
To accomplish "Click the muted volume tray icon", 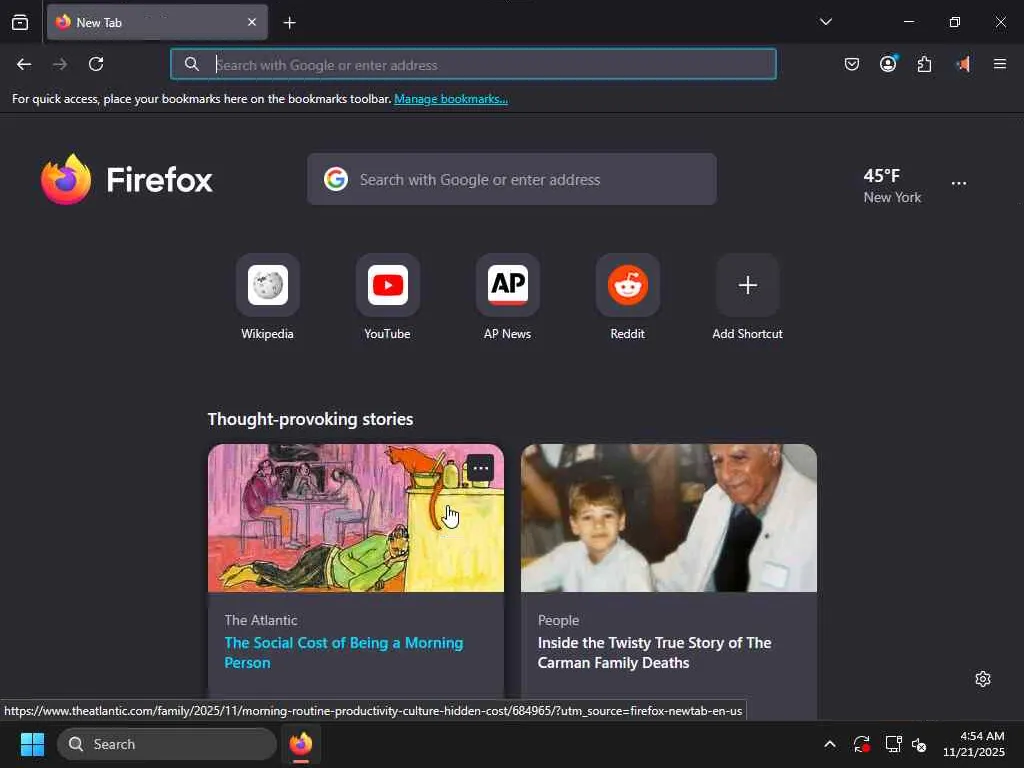I will (920, 744).
